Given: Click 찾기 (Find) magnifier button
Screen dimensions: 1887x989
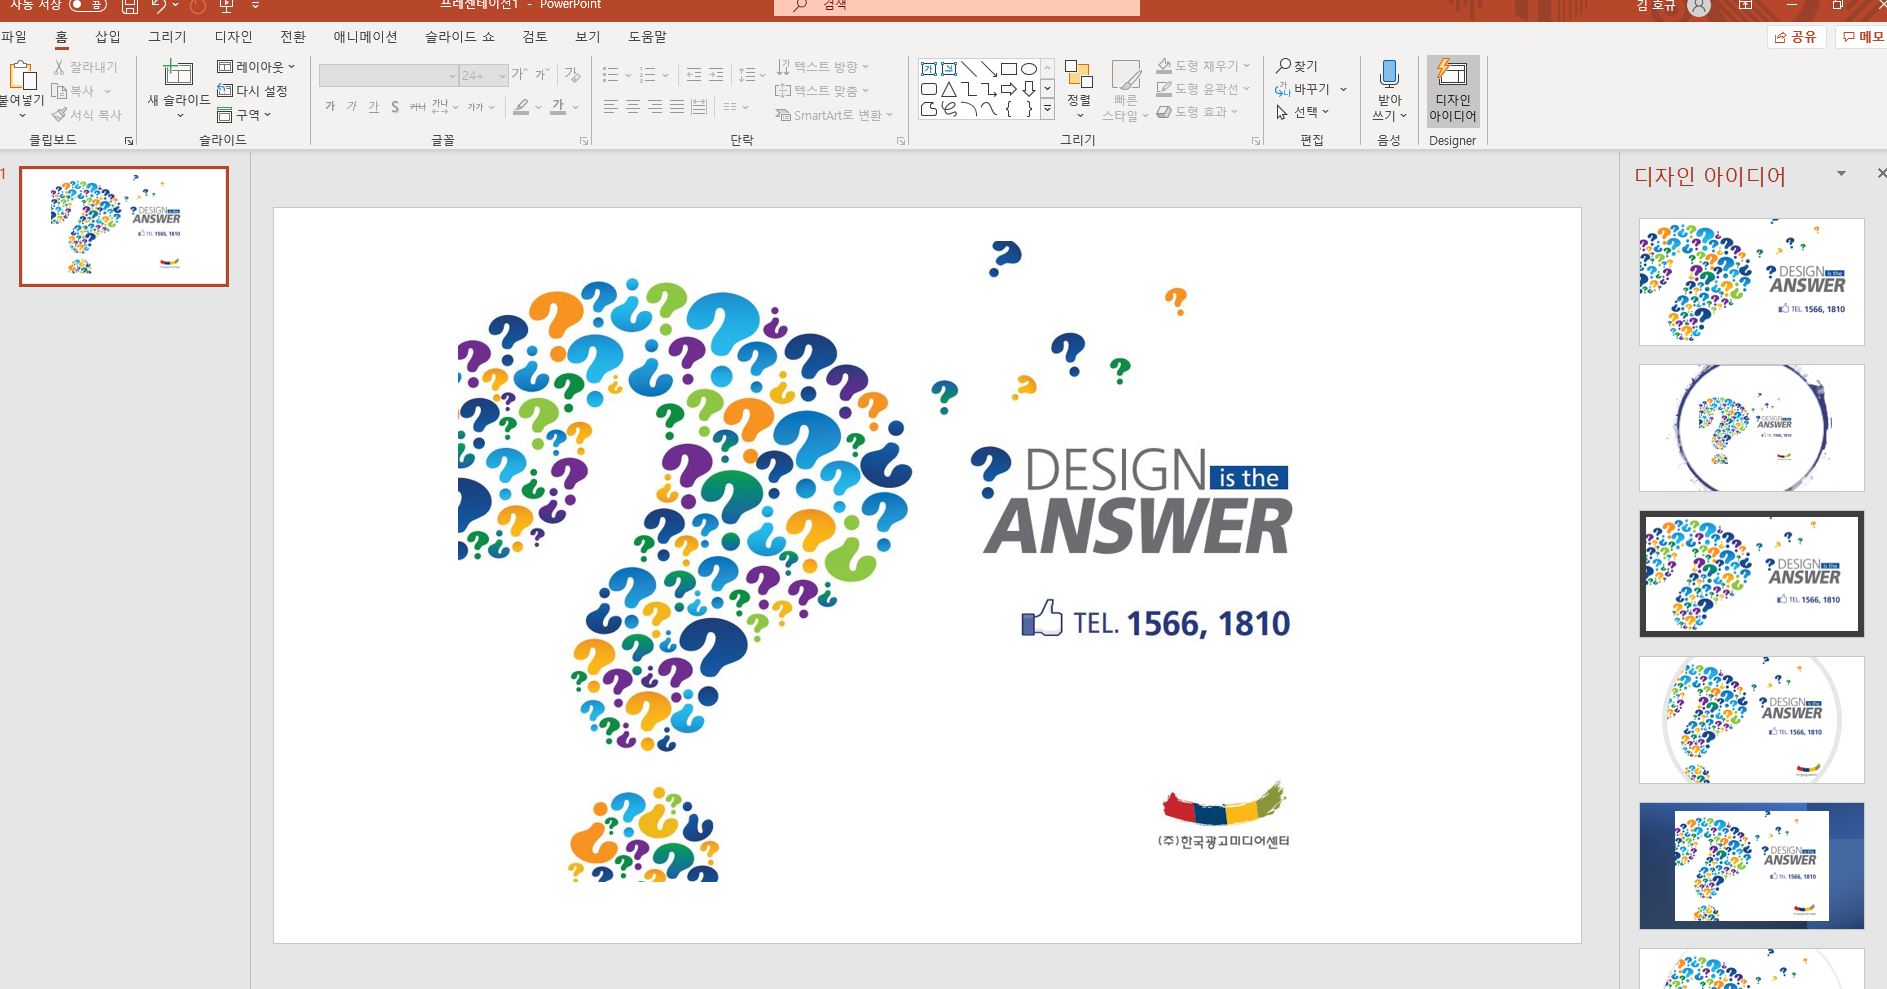Looking at the screenshot, I should 1297,66.
